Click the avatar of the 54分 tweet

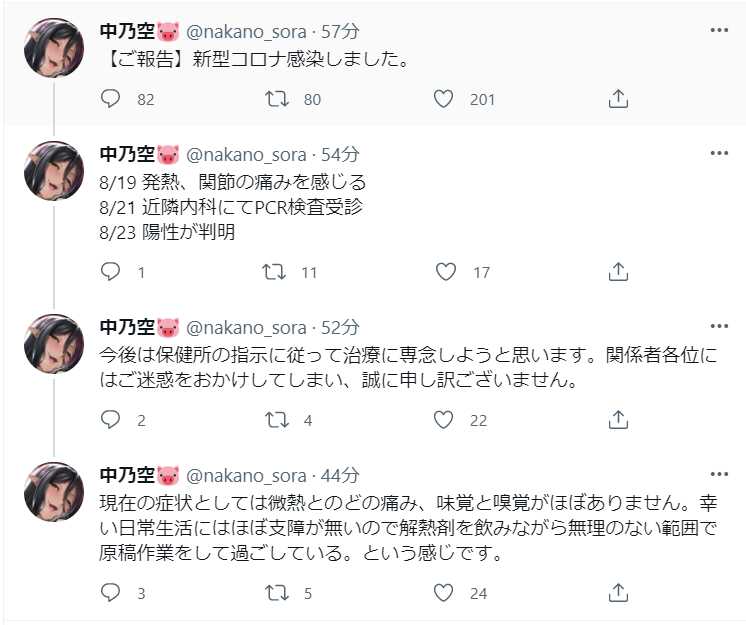(53, 170)
